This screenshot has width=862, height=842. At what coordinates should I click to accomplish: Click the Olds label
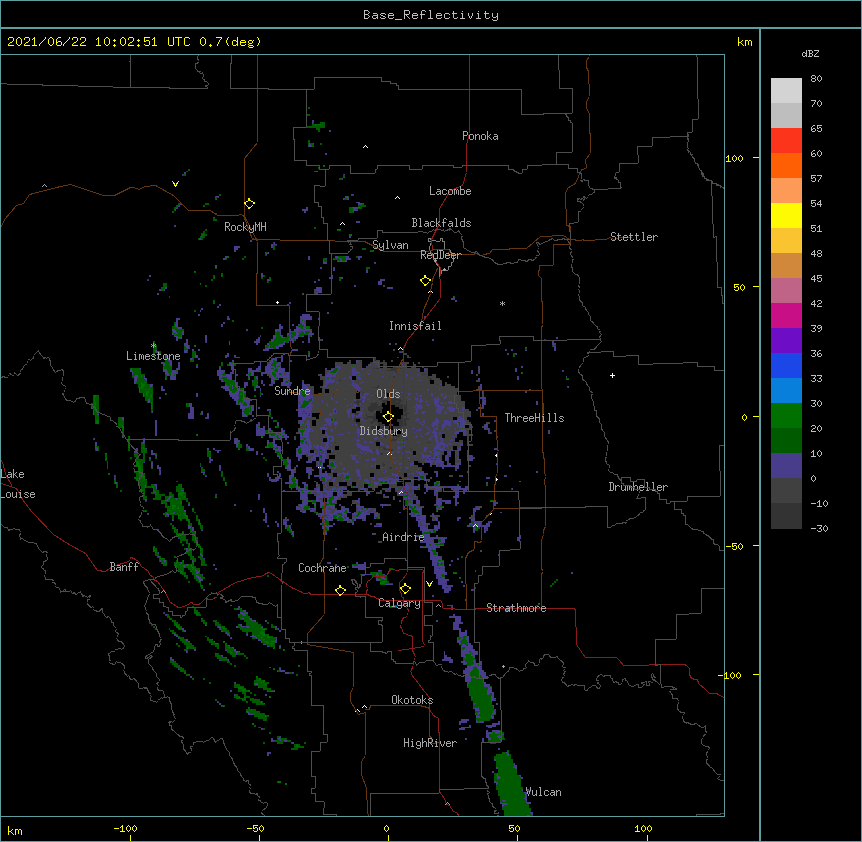[x=388, y=394]
